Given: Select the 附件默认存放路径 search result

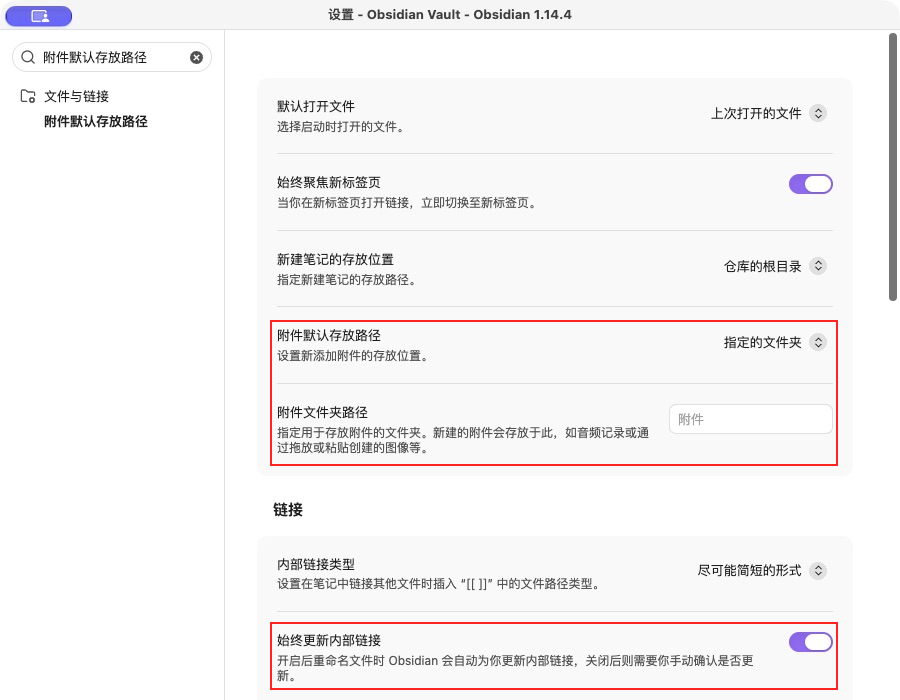Looking at the screenshot, I should pos(96,122).
